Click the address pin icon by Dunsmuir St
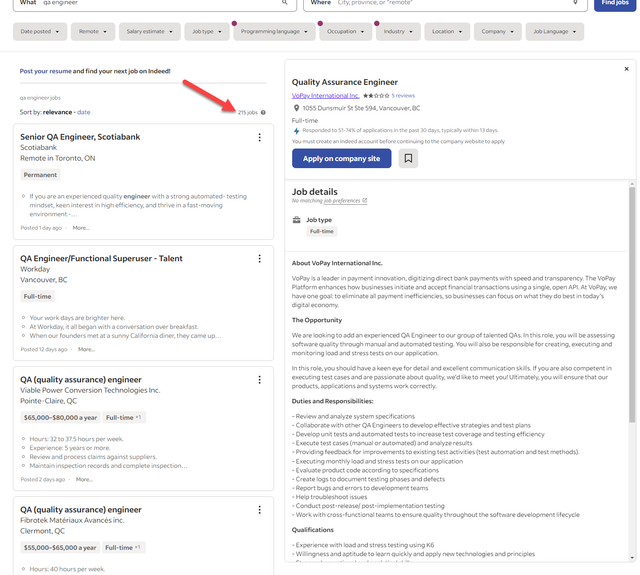This screenshot has height=575, width=640. pos(296,108)
